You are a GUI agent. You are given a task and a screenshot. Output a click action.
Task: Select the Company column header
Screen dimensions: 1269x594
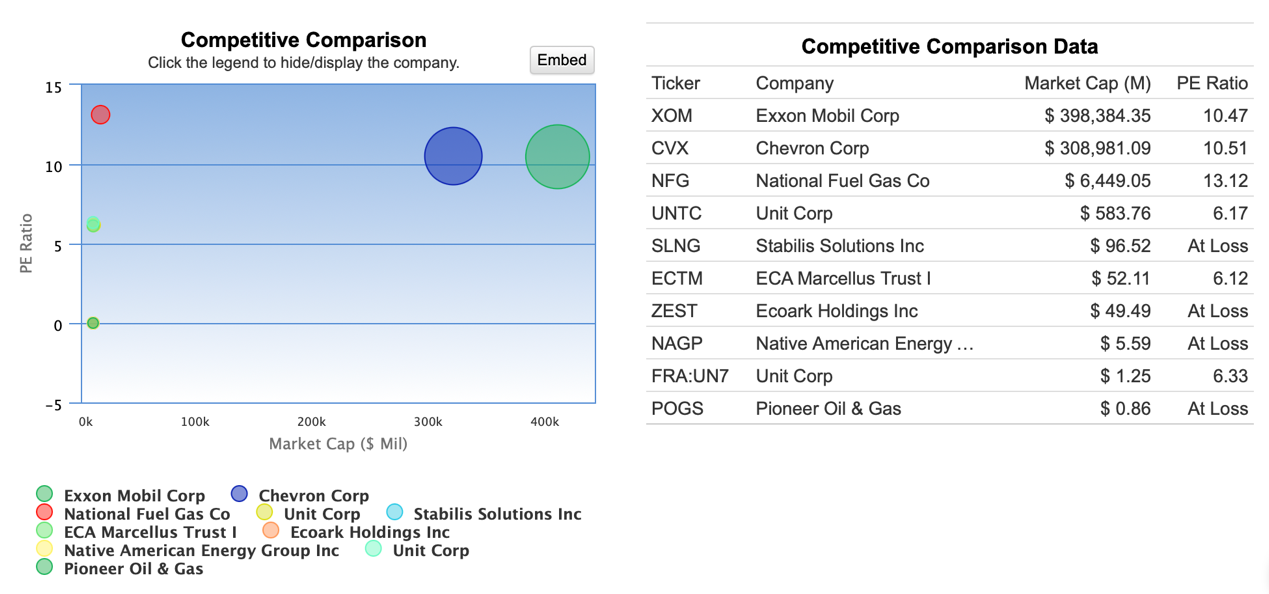click(794, 83)
